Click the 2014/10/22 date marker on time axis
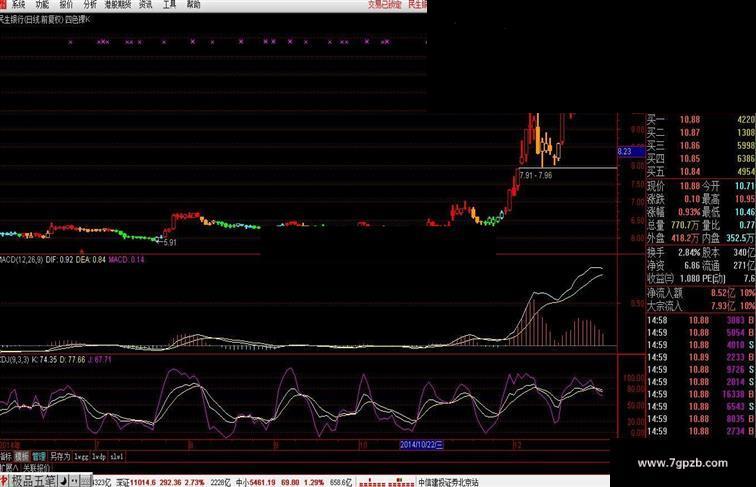The image size is (756, 487). click(x=421, y=445)
